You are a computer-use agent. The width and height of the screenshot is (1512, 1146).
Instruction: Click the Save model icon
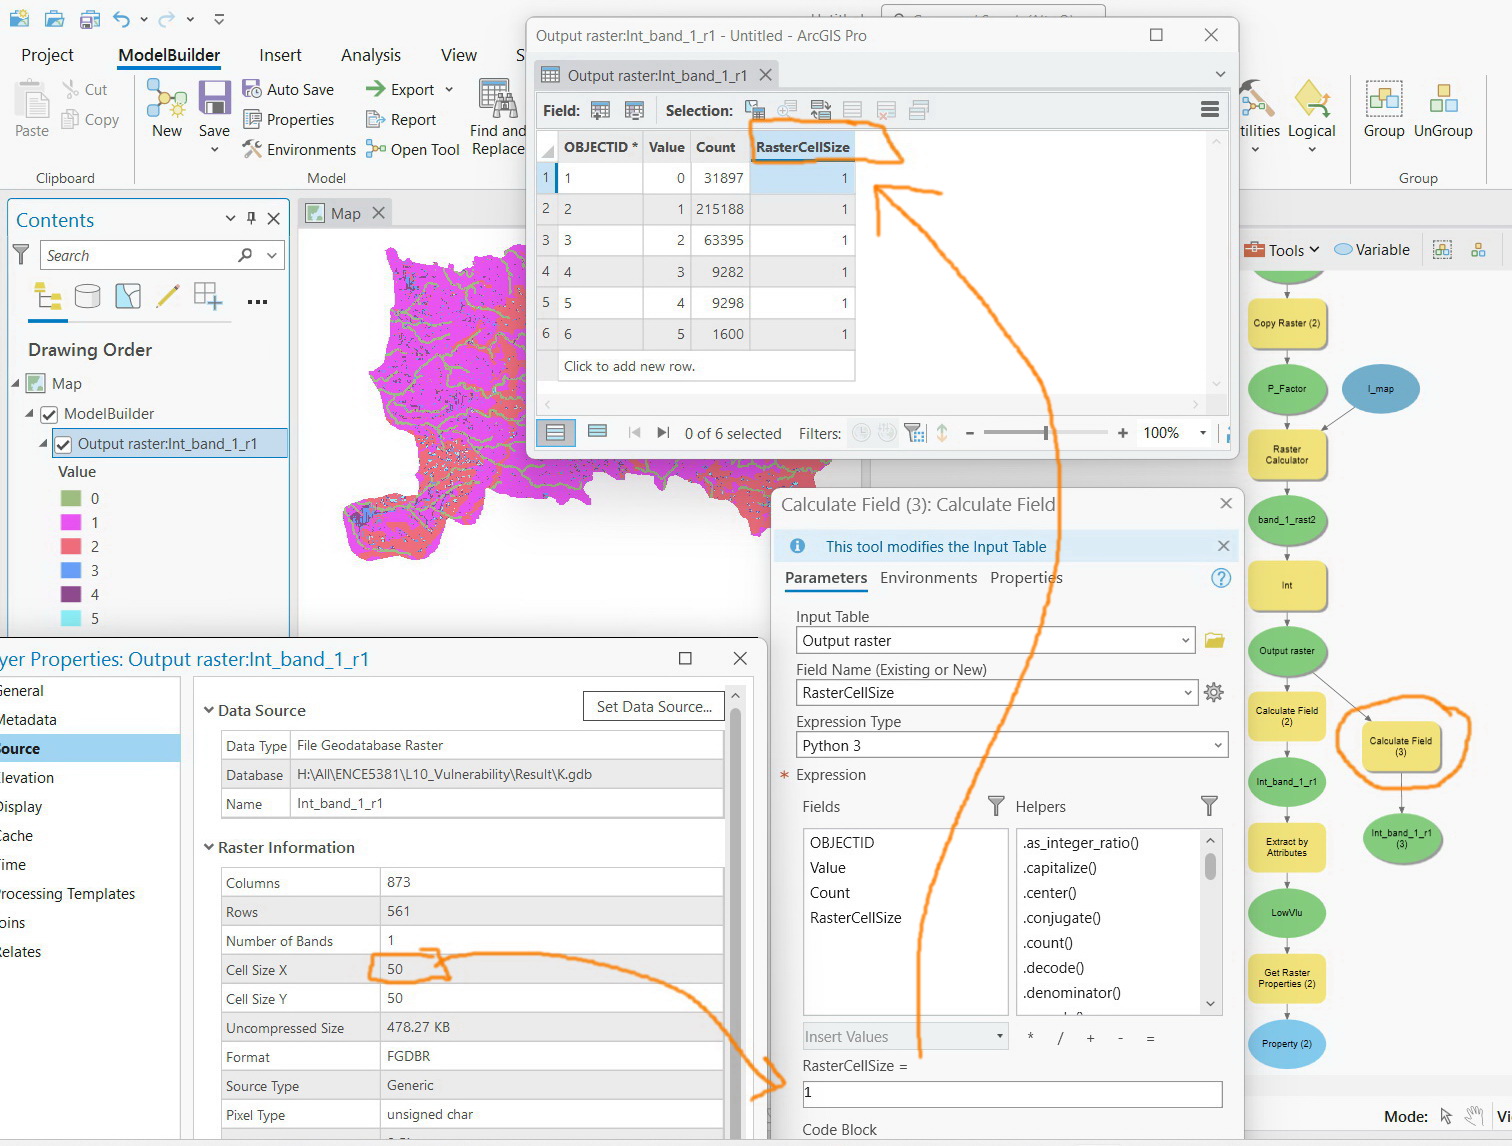214,109
